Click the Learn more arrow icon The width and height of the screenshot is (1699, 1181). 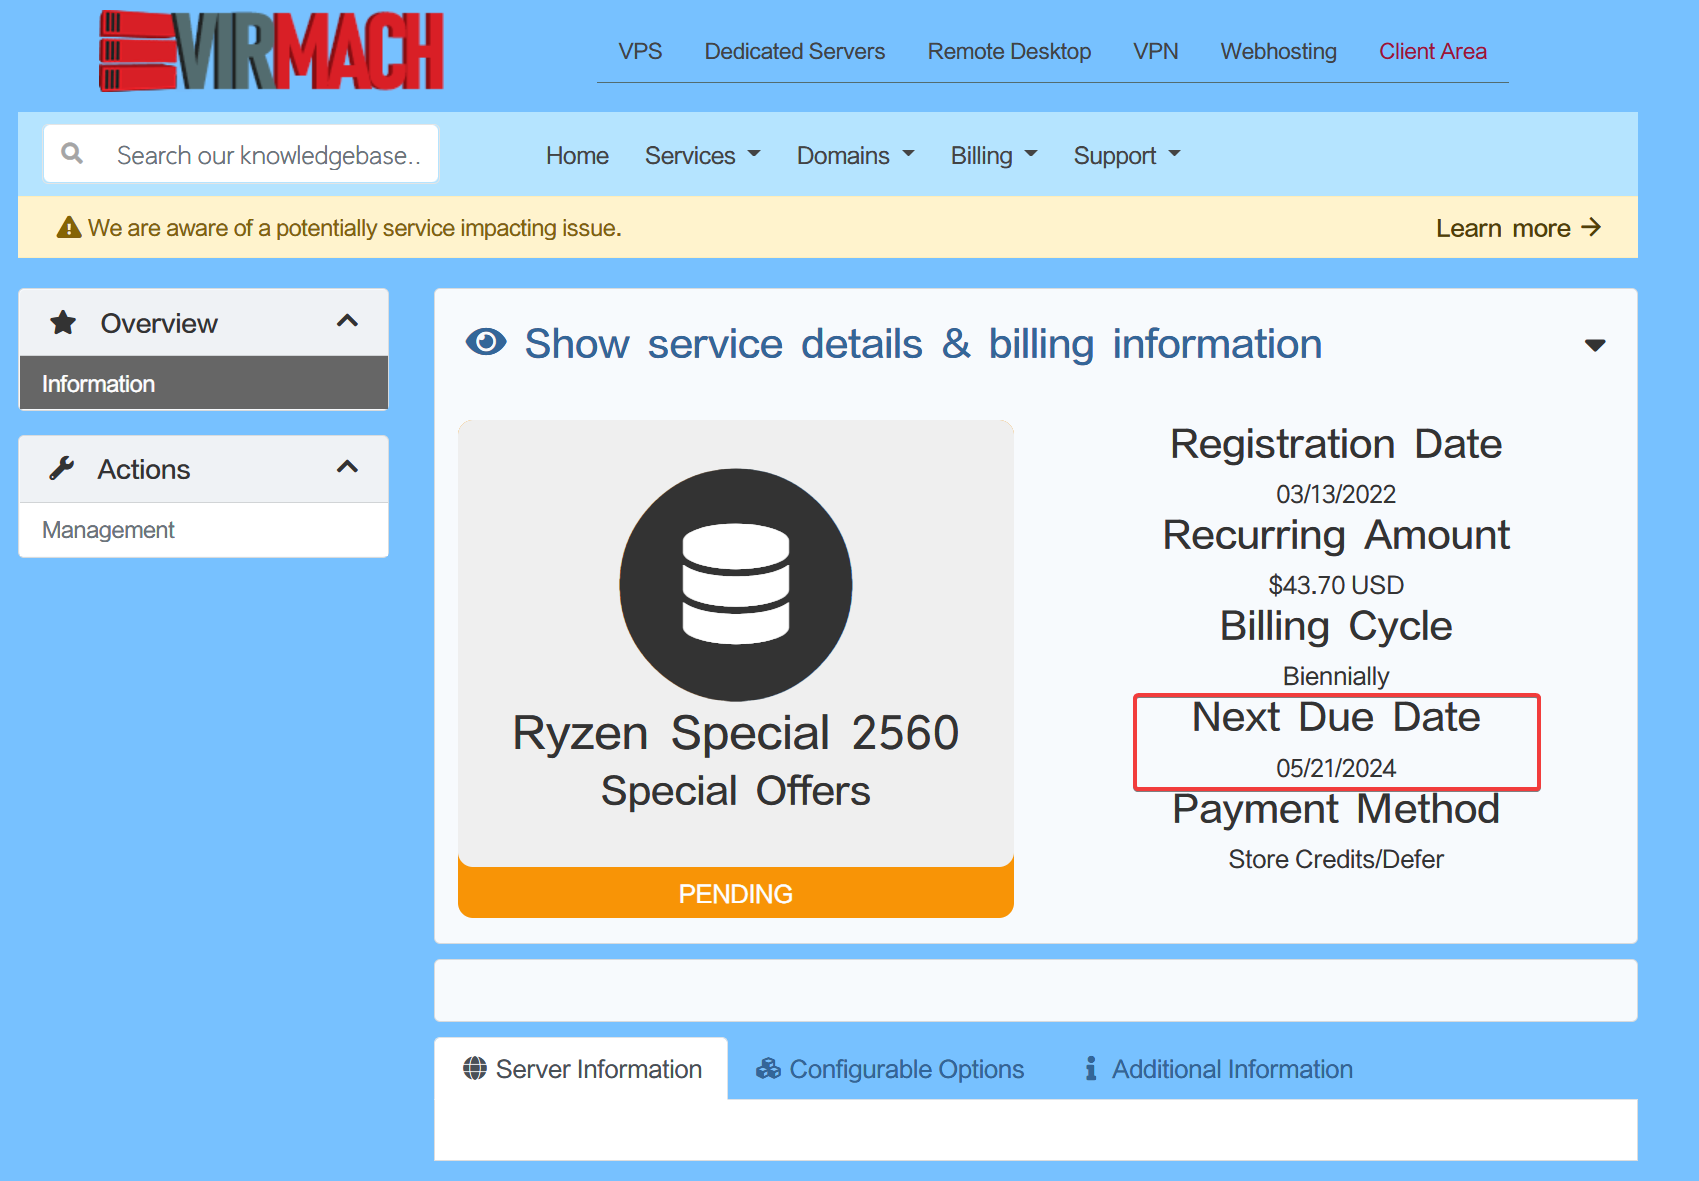pyautogui.click(x=1591, y=228)
